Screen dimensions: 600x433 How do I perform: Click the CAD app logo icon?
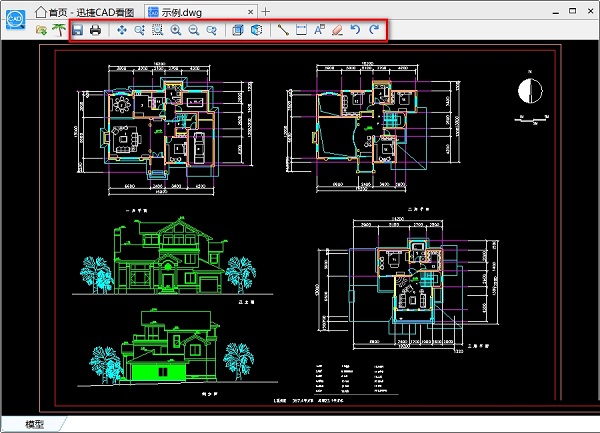pos(16,19)
